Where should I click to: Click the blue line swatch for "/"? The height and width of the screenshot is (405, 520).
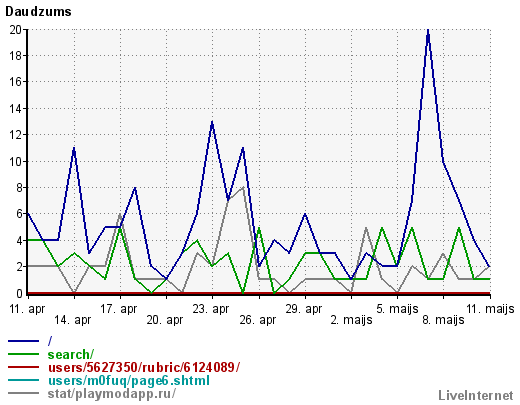[23, 341]
